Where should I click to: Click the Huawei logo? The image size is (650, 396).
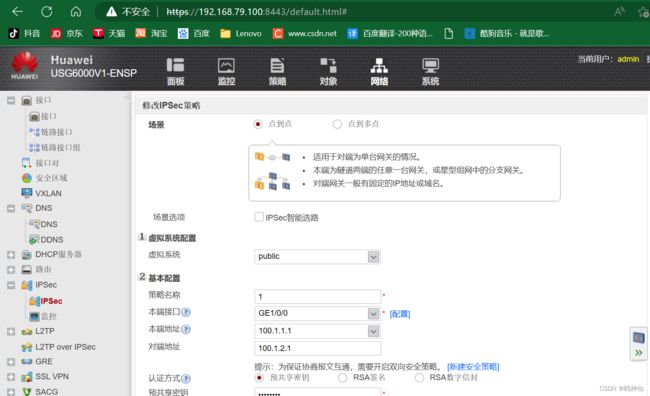click(24, 66)
